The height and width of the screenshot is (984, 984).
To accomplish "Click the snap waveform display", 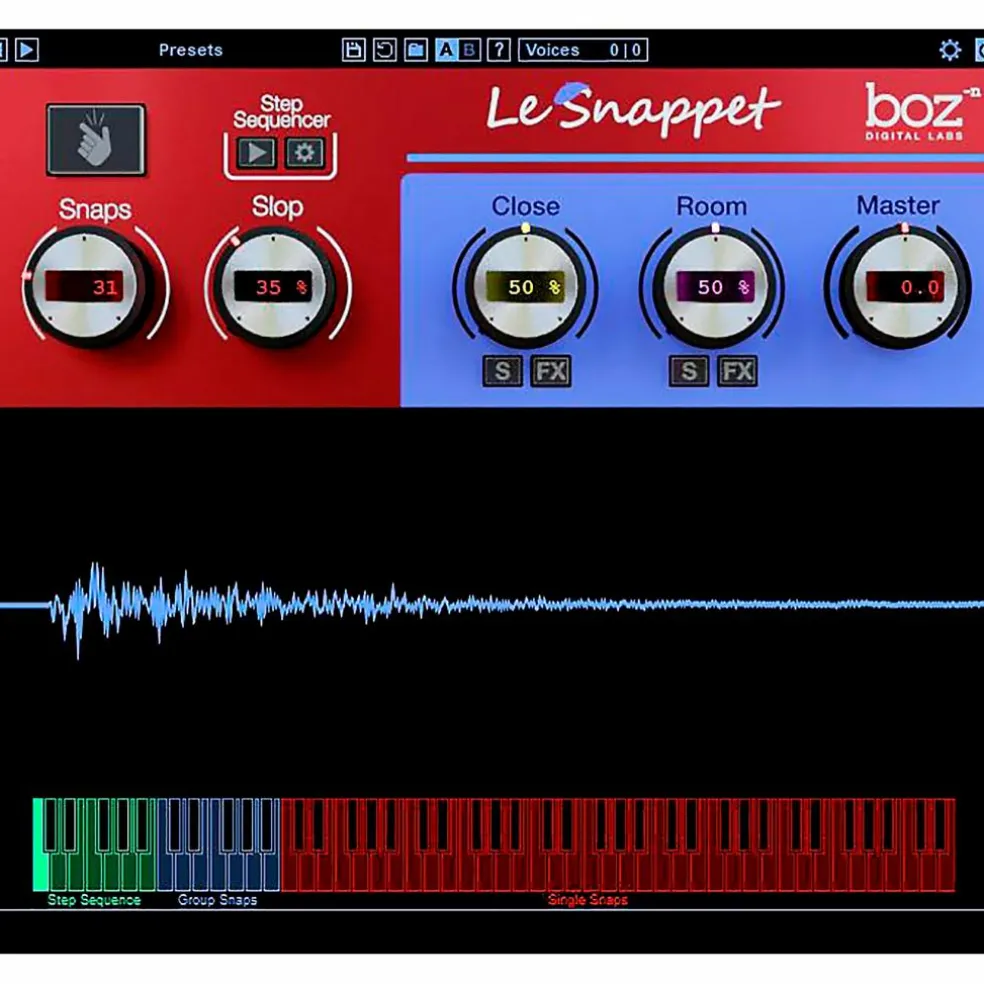I will coord(492,606).
